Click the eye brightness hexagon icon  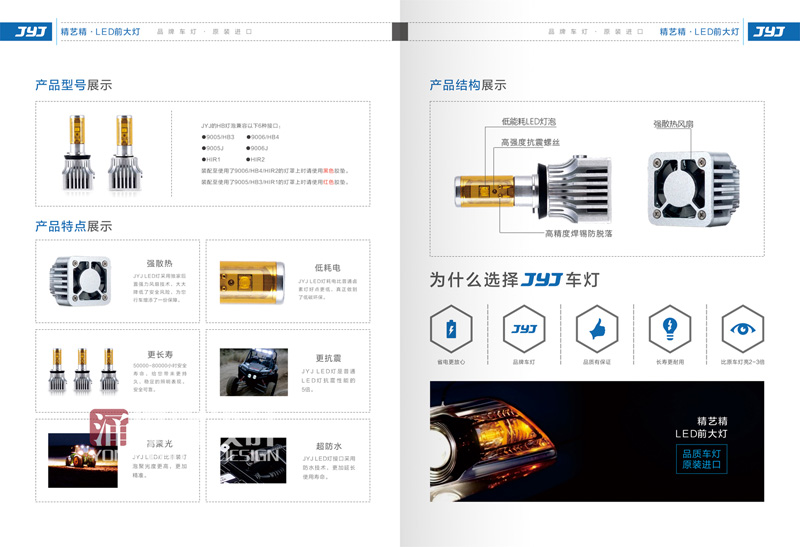742,329
